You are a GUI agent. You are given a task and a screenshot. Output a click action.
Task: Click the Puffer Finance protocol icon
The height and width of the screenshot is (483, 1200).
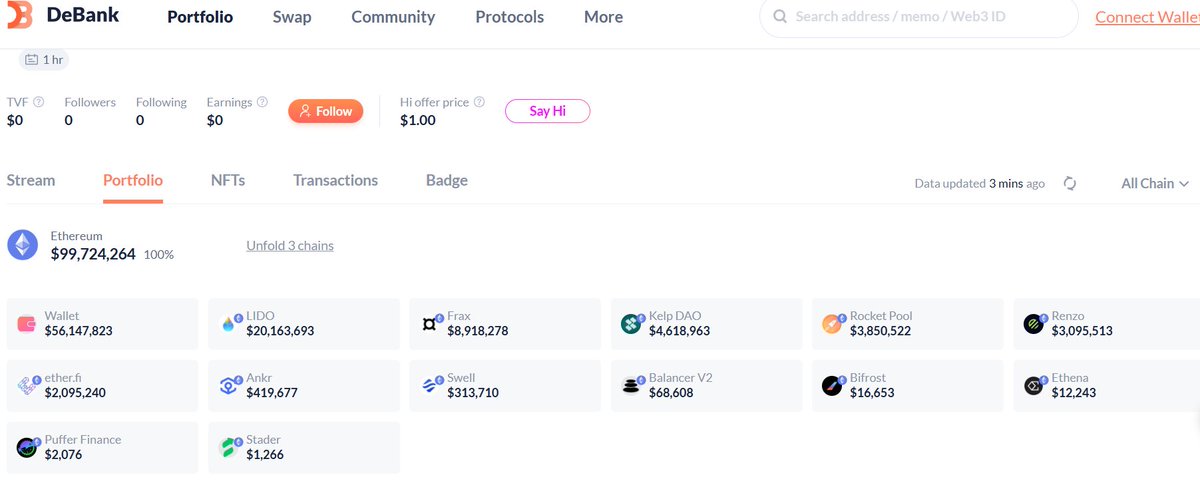tap(27, 448)
